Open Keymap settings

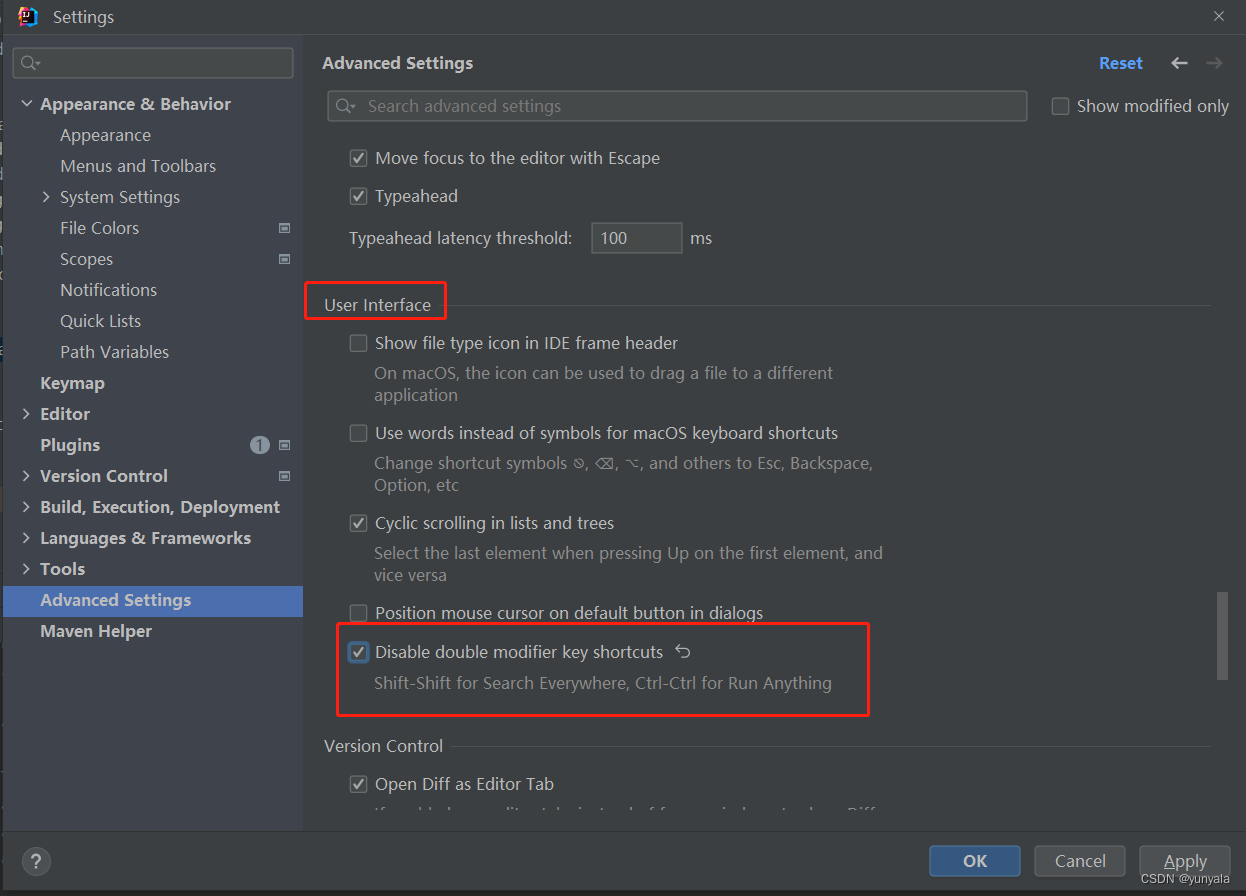tap(72, 383)
